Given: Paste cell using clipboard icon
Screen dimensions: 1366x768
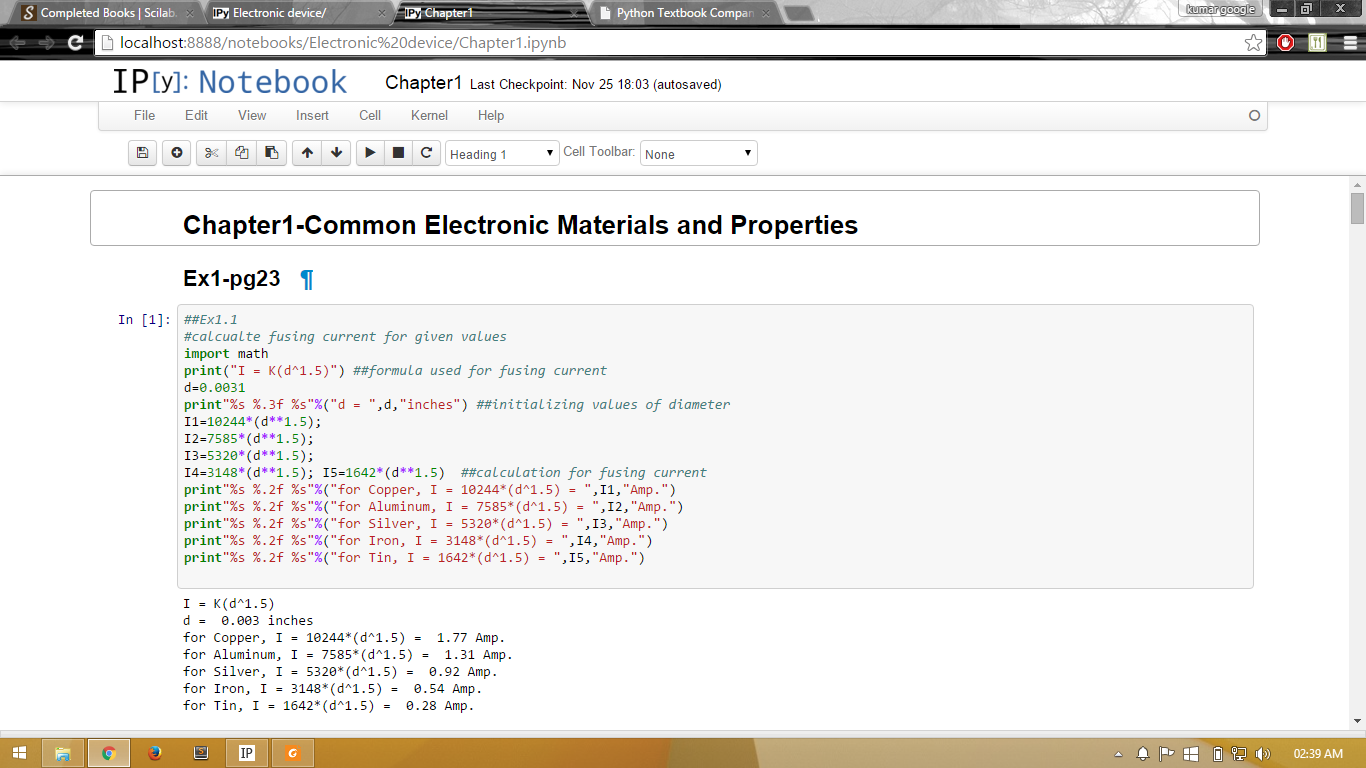Looking at the screenshot, I should click(271, 153).
